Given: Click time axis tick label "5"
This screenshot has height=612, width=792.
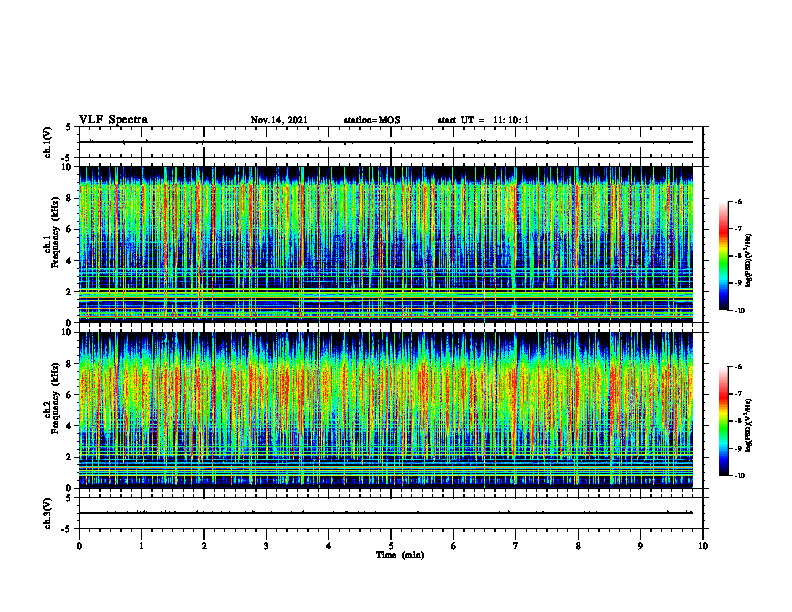Looking at the screenshot, I should (x=391, y=546).
